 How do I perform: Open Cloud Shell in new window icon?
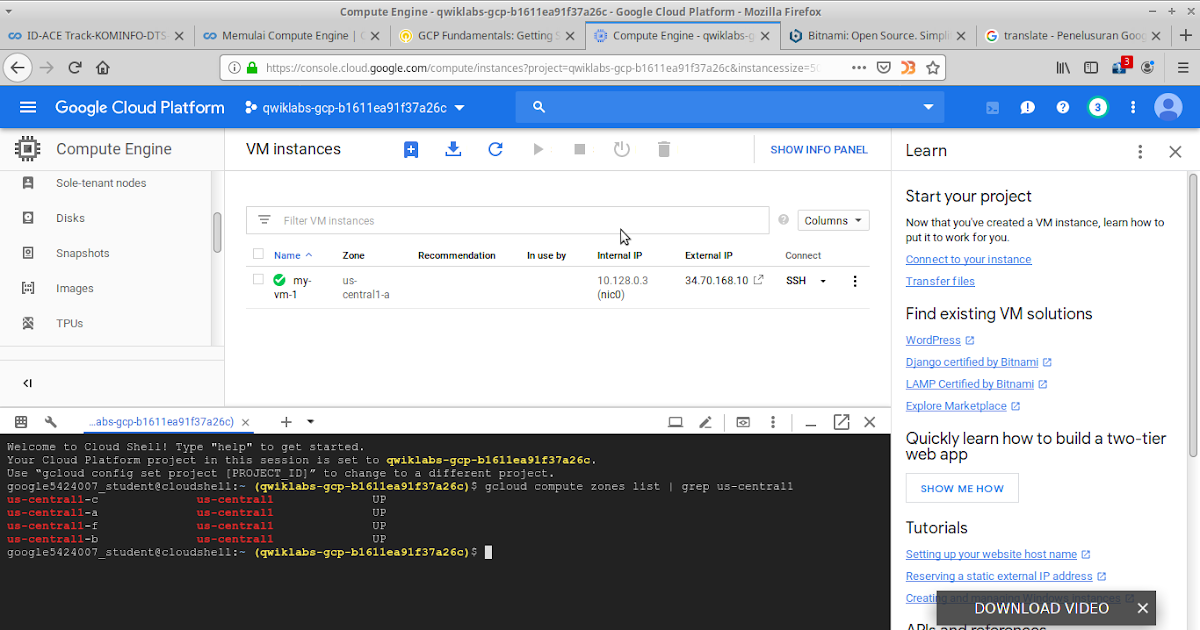click(841, 422)
